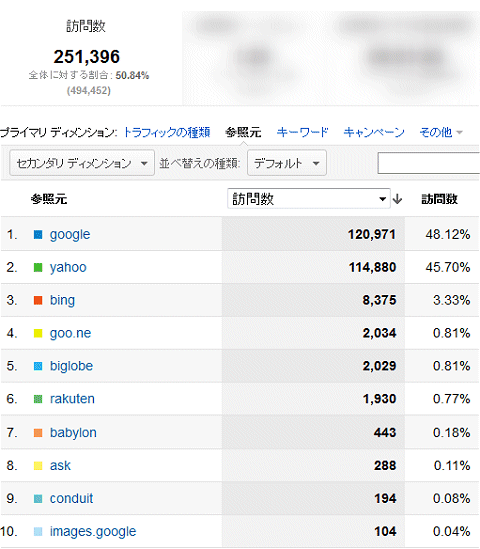This screenshot has height=549, width=480.
Task: Click biglobe visits value 2,029
Action: (x=379, y=366)
